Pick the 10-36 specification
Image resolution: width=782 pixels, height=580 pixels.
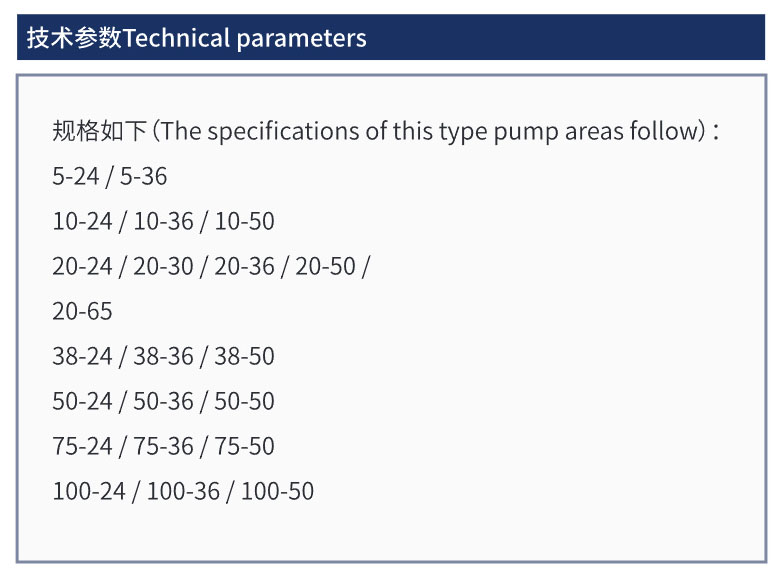click(163, 222)
